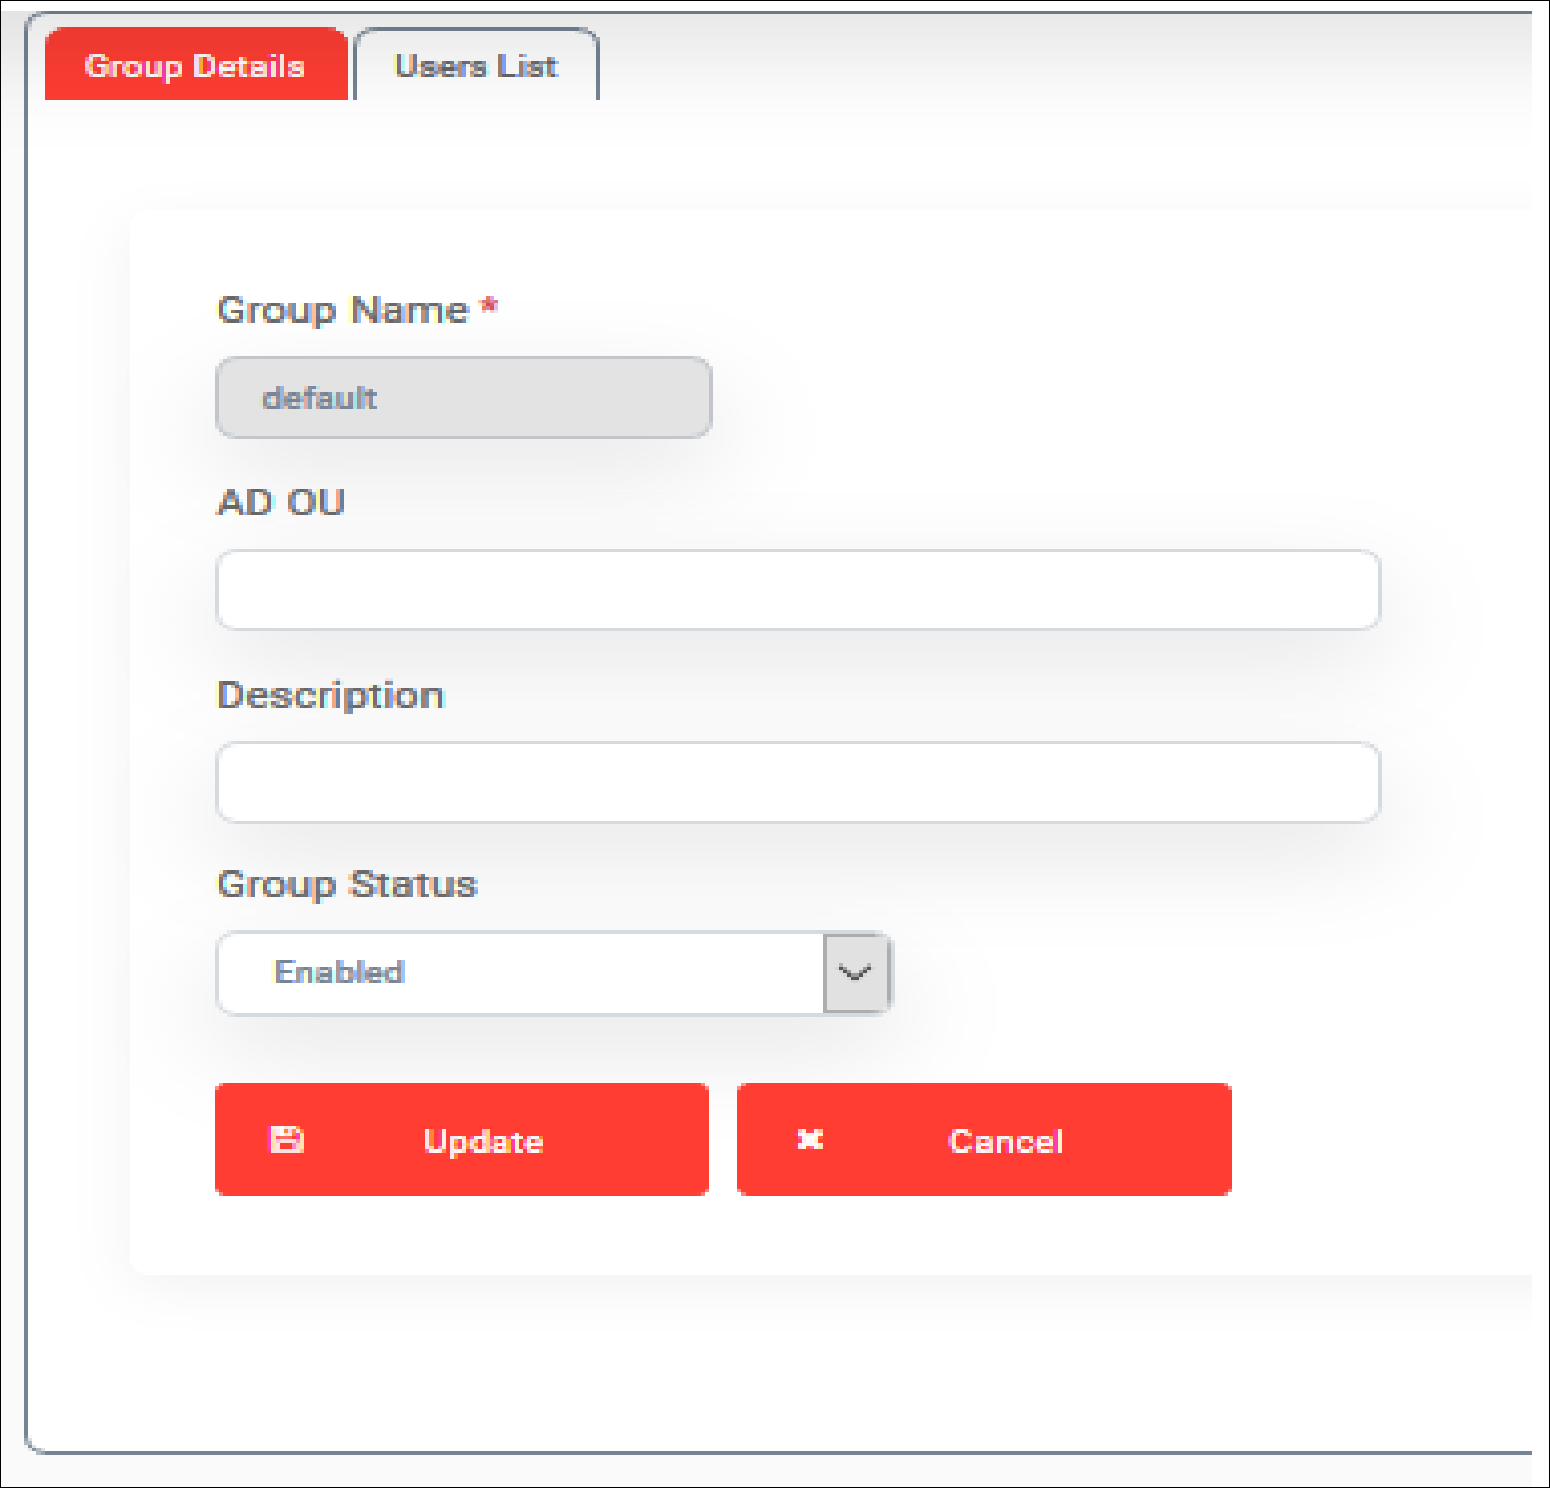
Task: Click the Group Status label
Action: 347,885
